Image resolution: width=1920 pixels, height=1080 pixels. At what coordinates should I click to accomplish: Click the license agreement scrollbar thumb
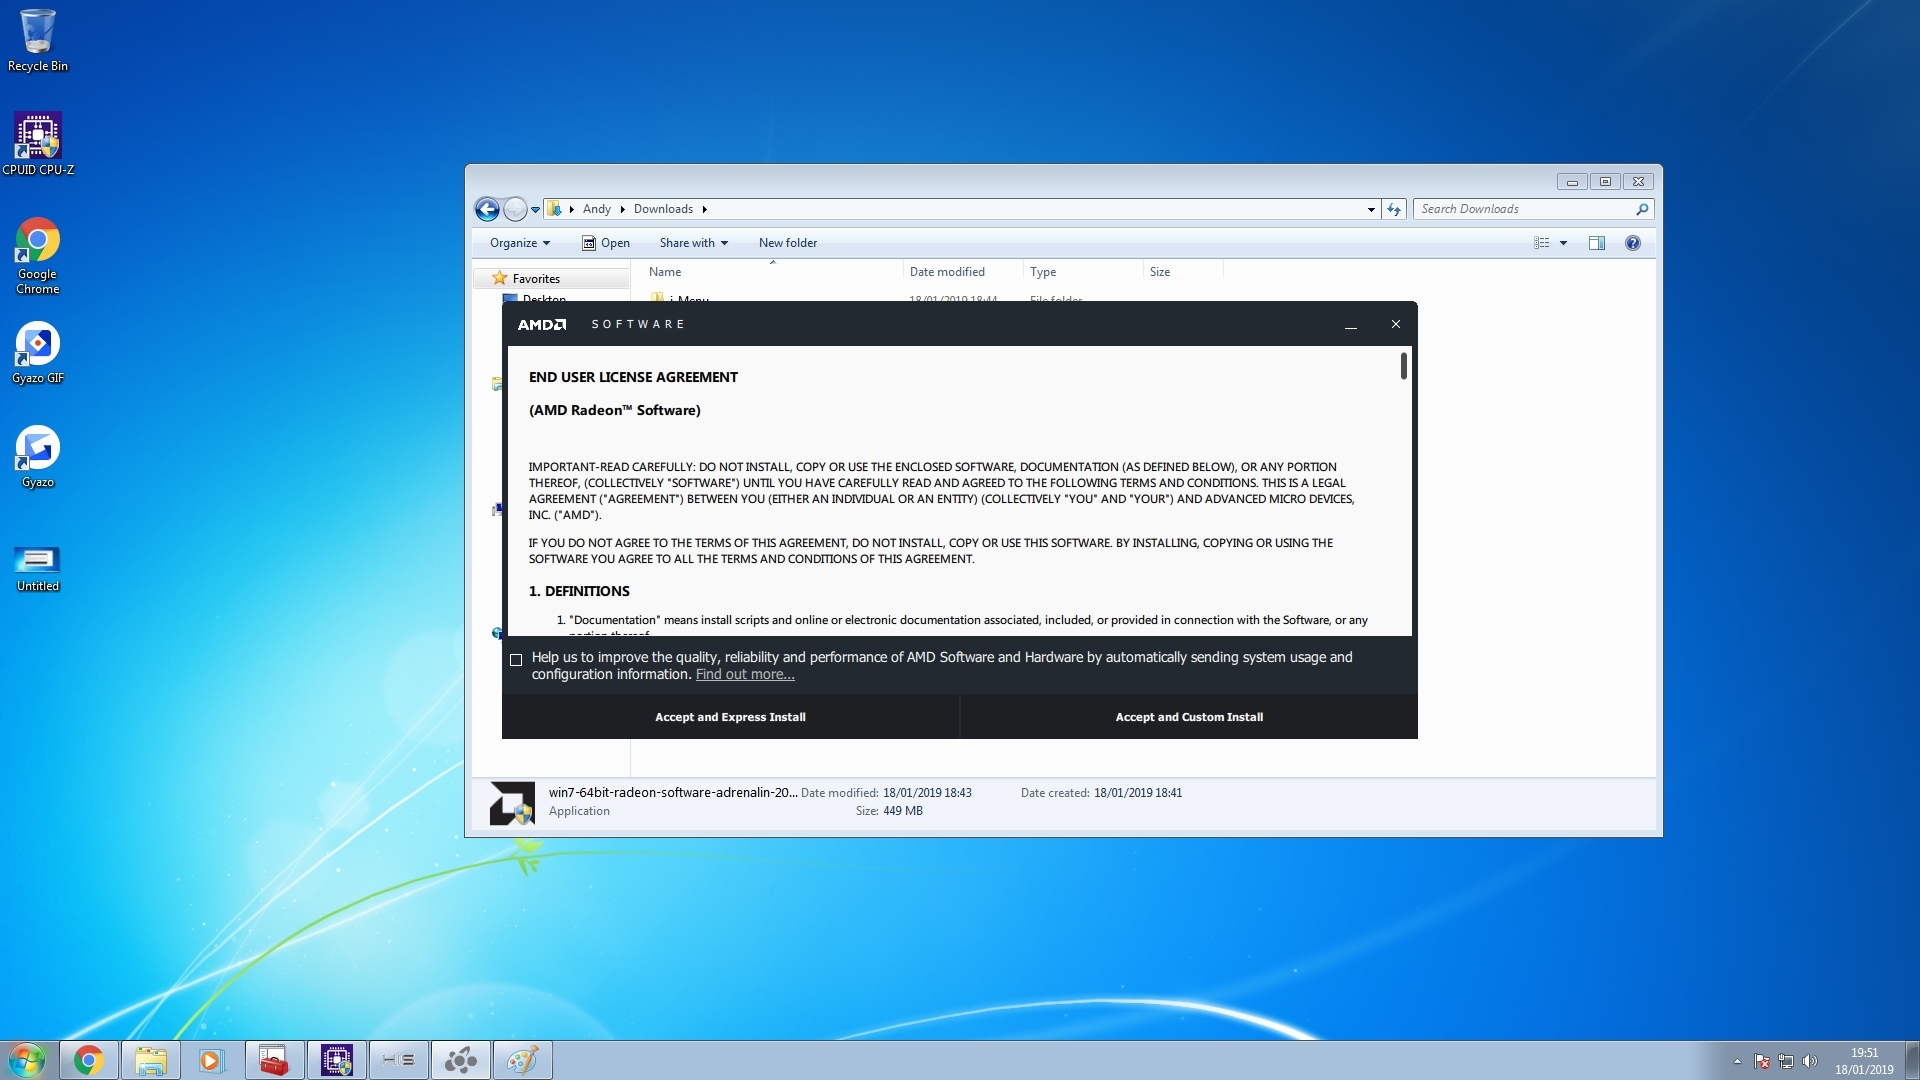(1403, 366)
